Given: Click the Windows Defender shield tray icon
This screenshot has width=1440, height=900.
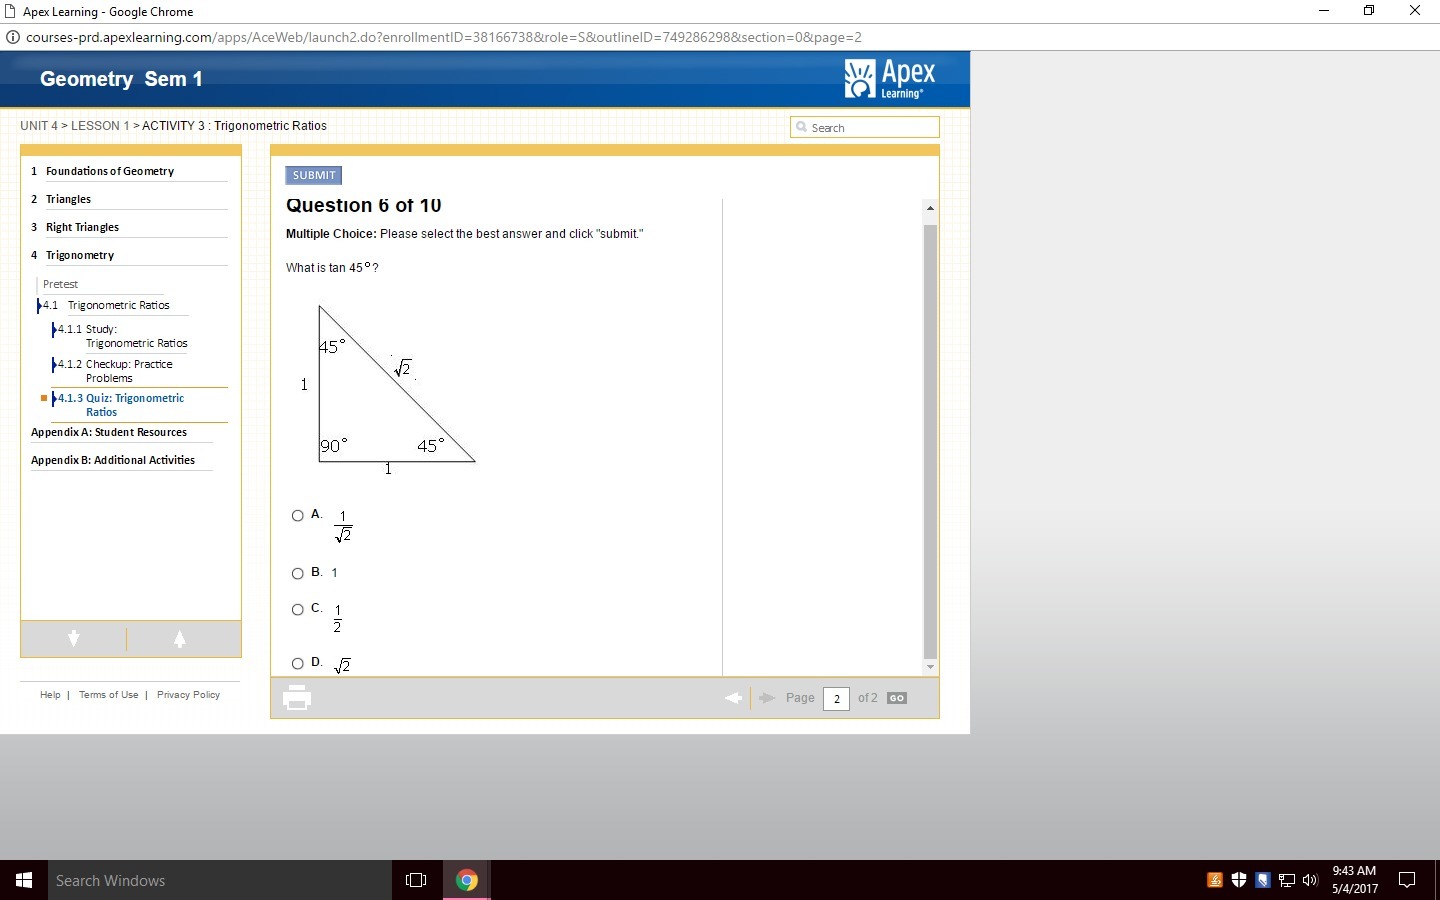Looking at the screenshot, I should point(1239,880).
